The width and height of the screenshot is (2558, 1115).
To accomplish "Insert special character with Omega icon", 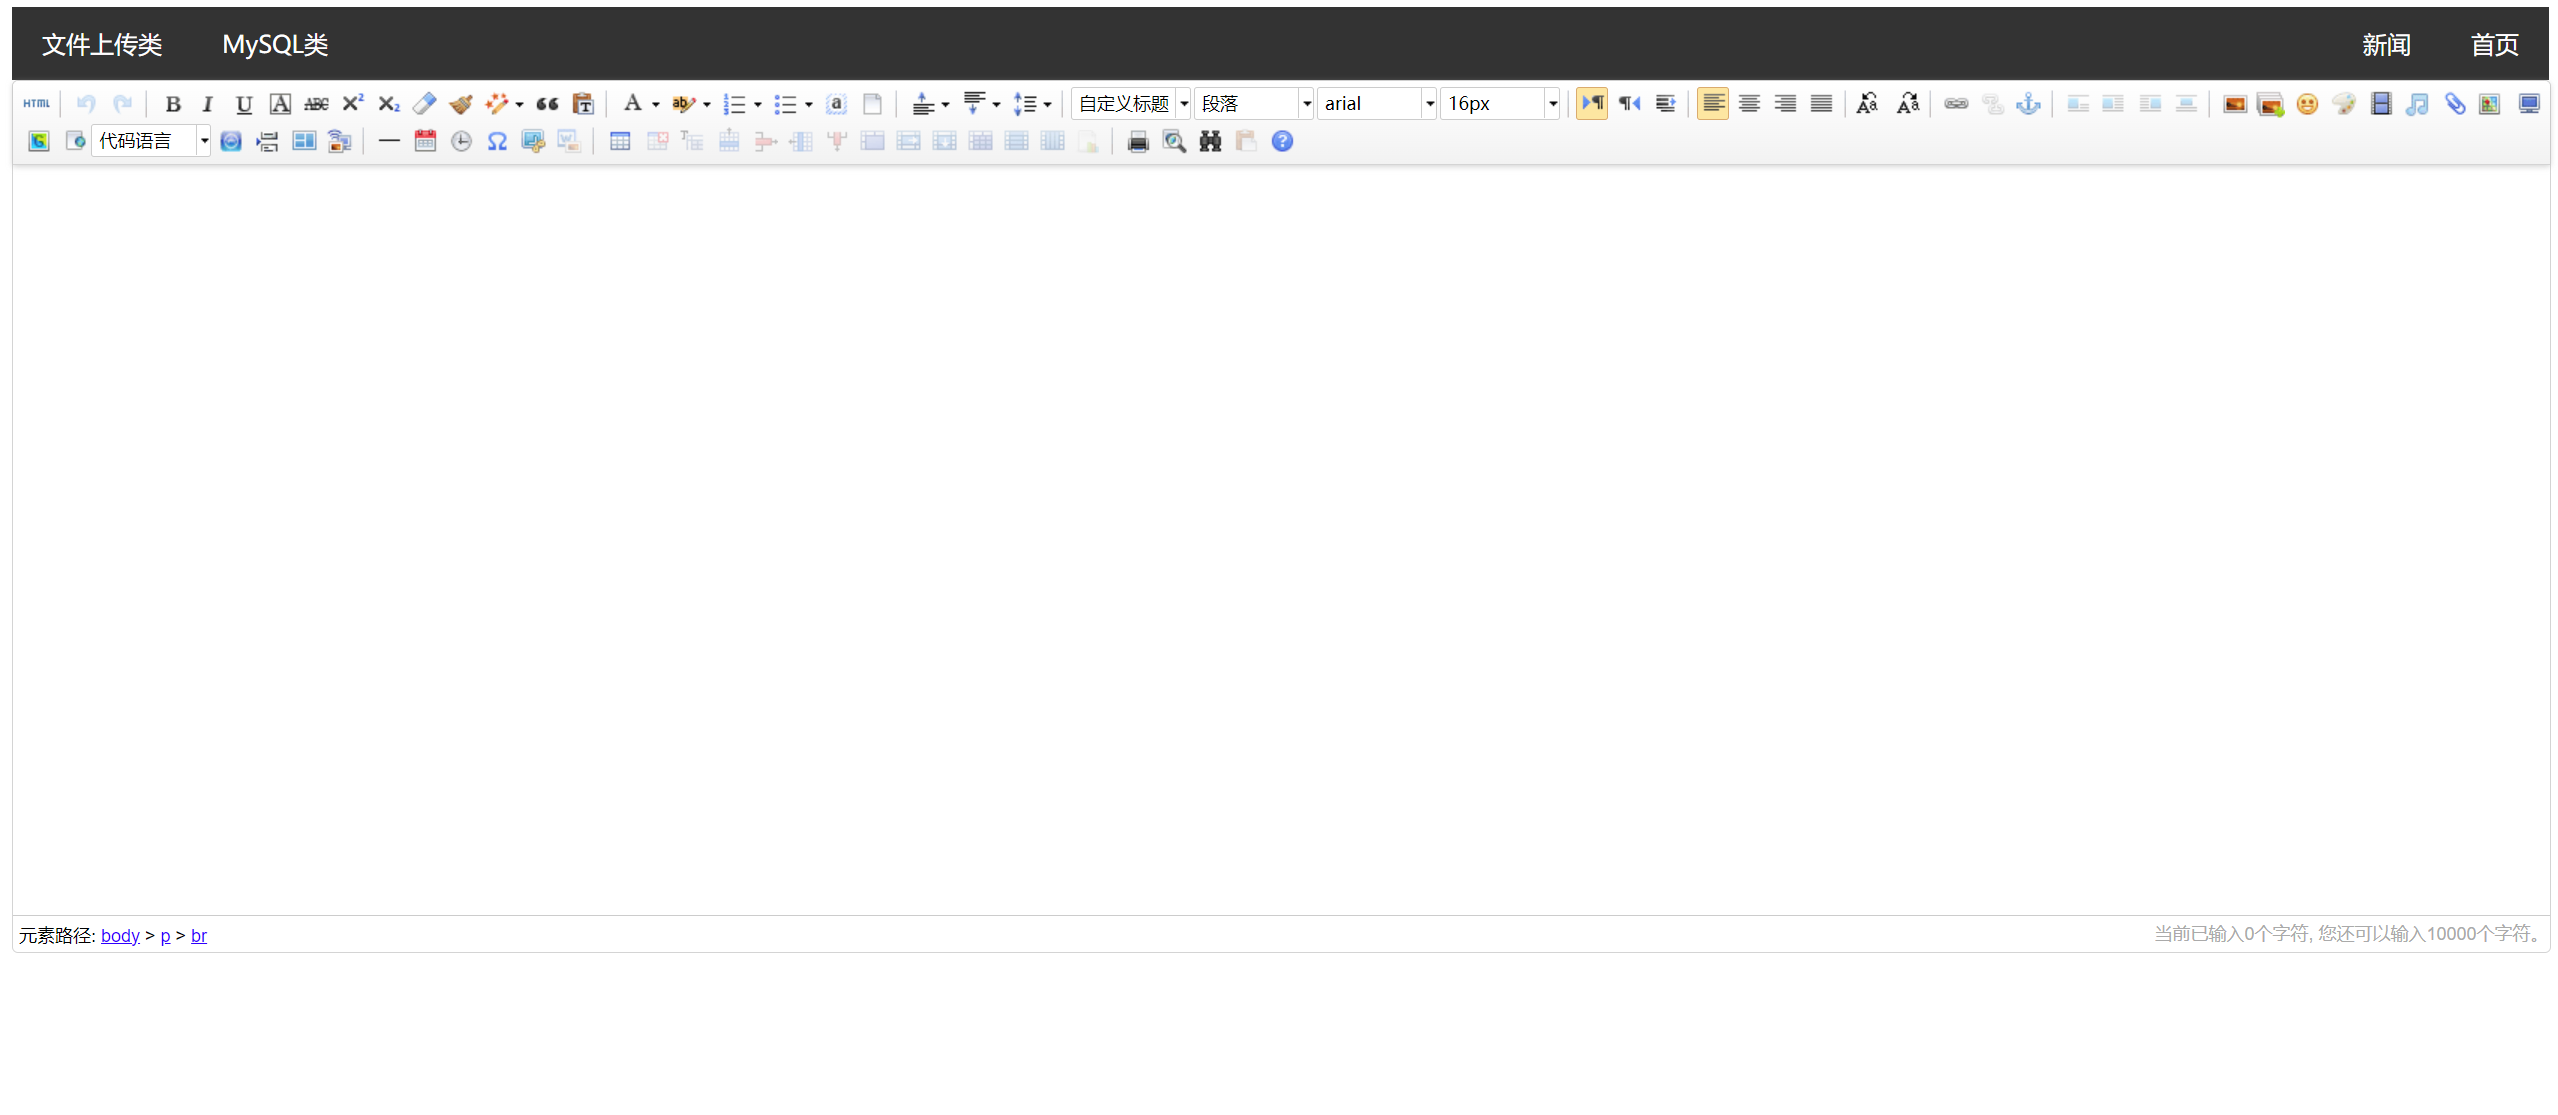I will point(497,142).
